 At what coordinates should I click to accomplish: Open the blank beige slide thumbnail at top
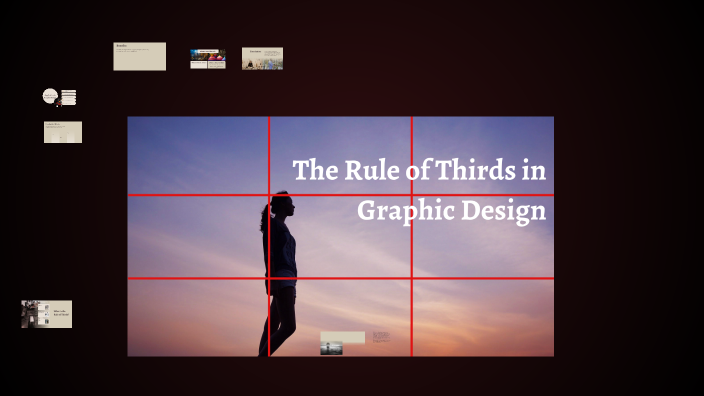tap(140, 57)
